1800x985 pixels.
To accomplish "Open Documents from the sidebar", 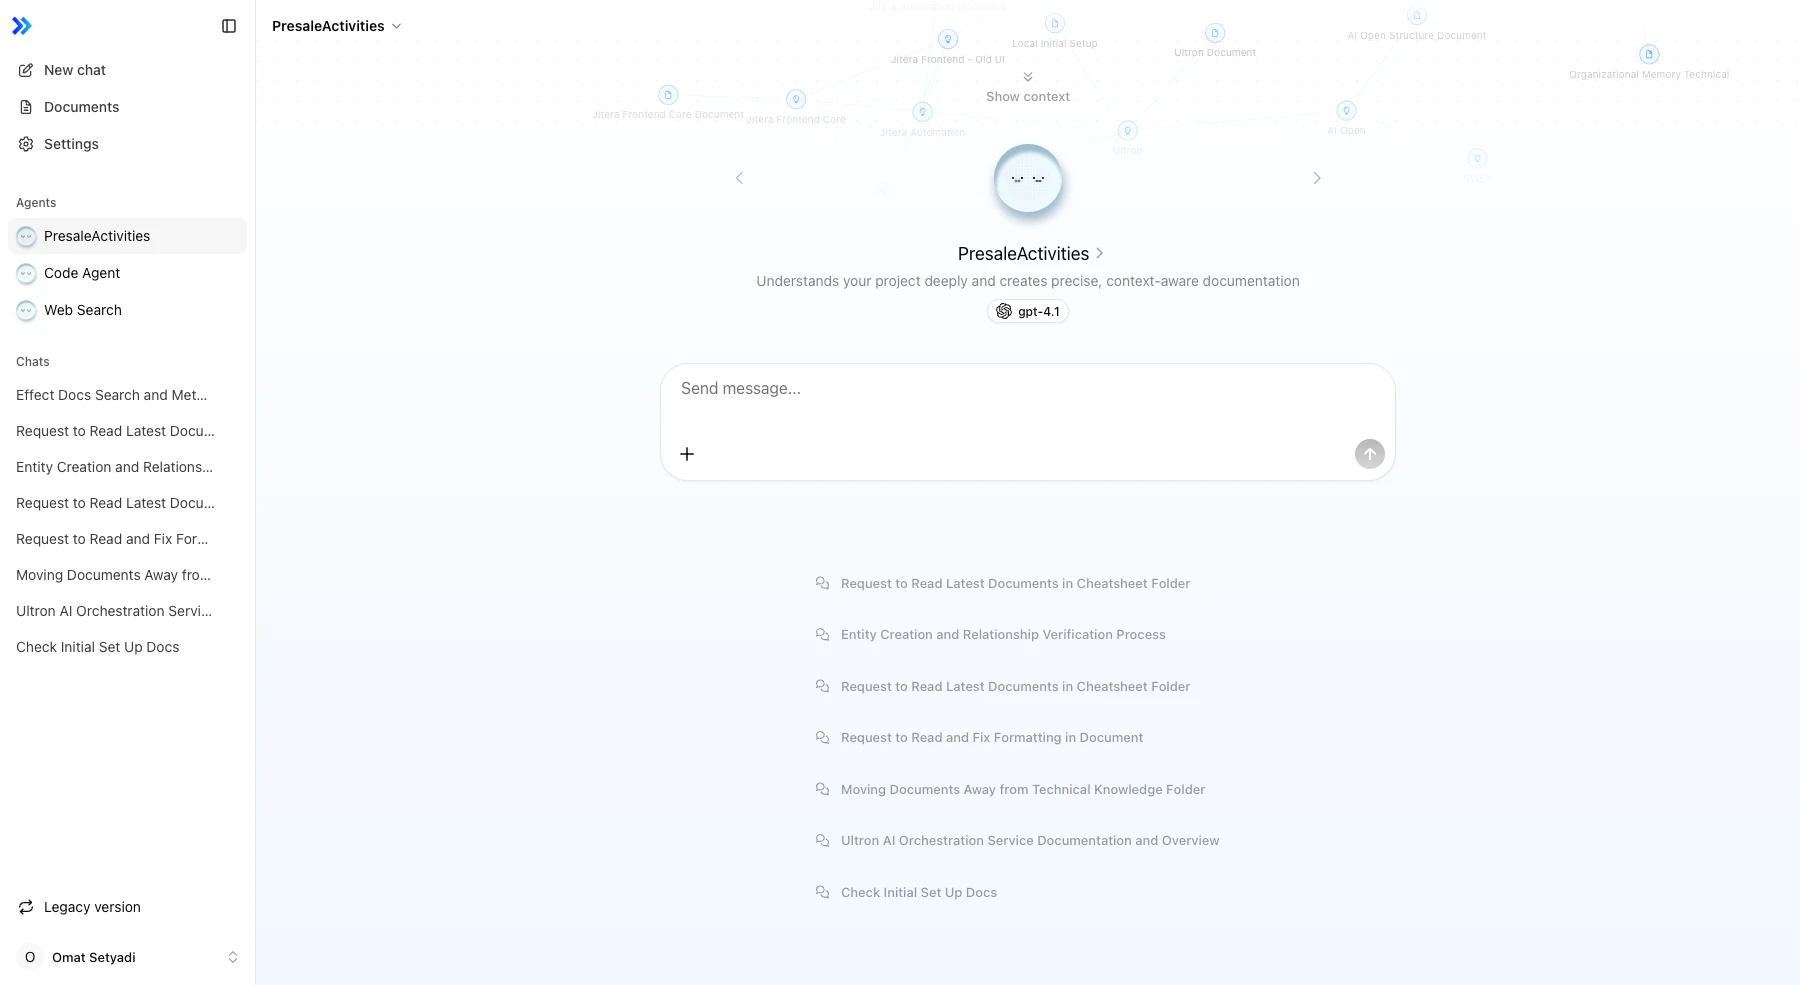I will 127,107.
